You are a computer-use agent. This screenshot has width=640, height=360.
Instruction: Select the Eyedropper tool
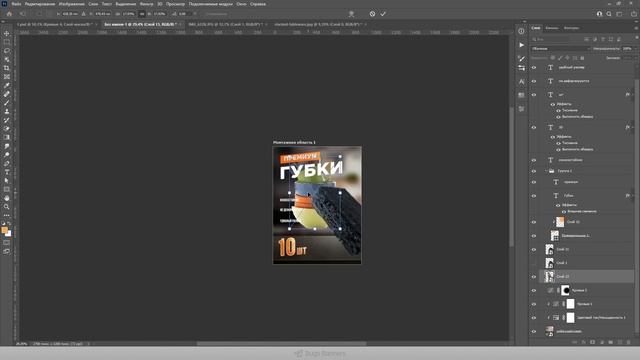pos(7,85)
